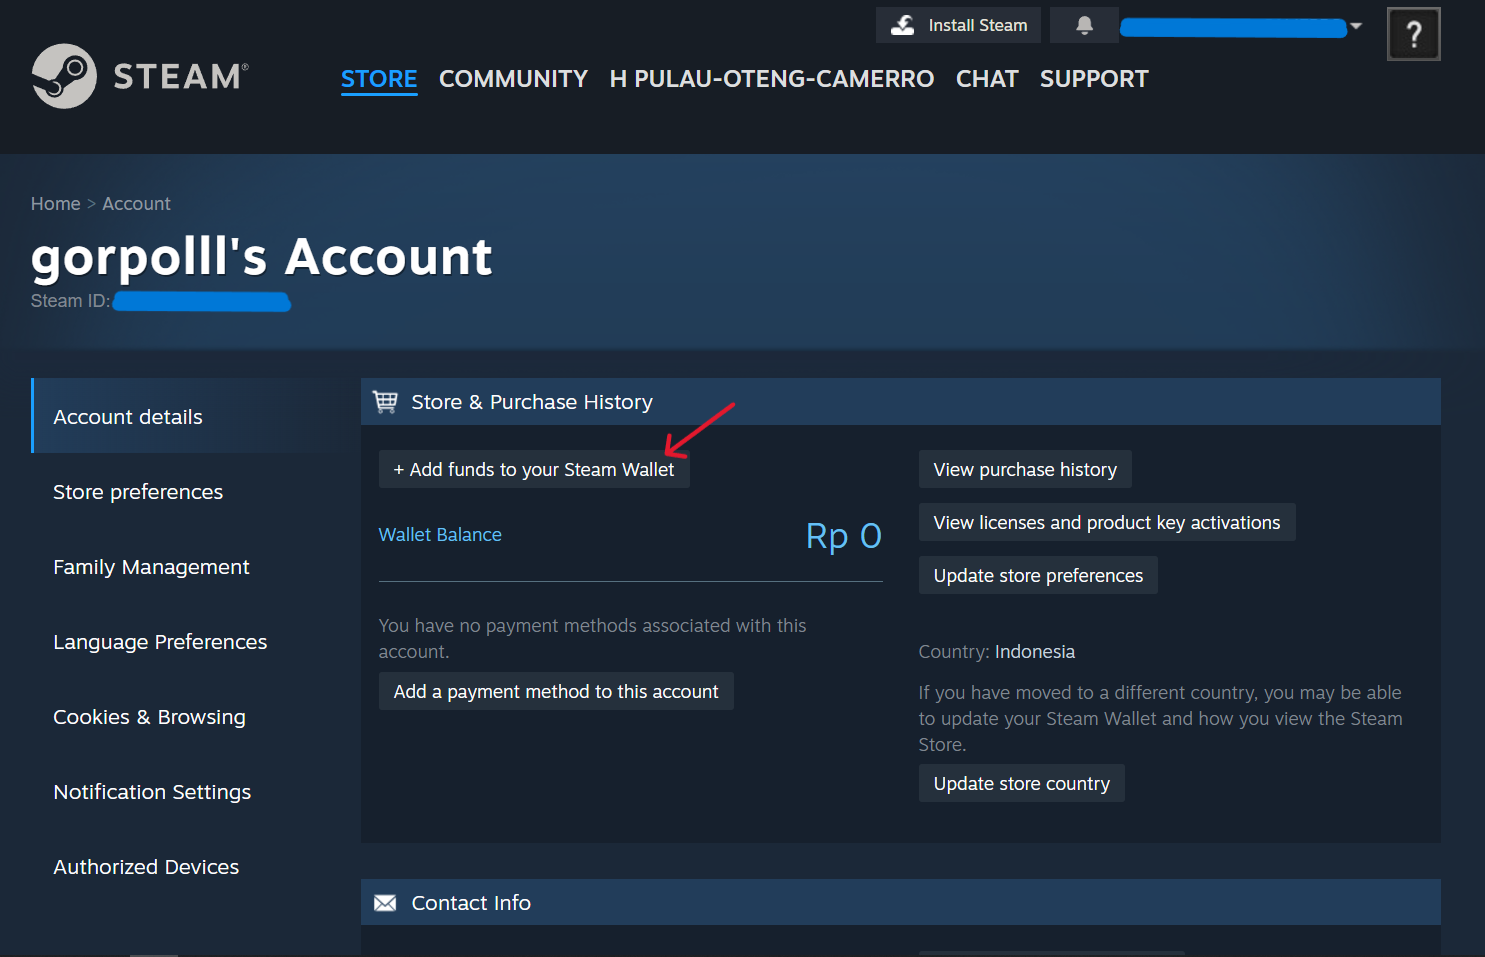Click the Country: Indonesia text
This screenshot has width=1485, height=957.
(997, 652)
